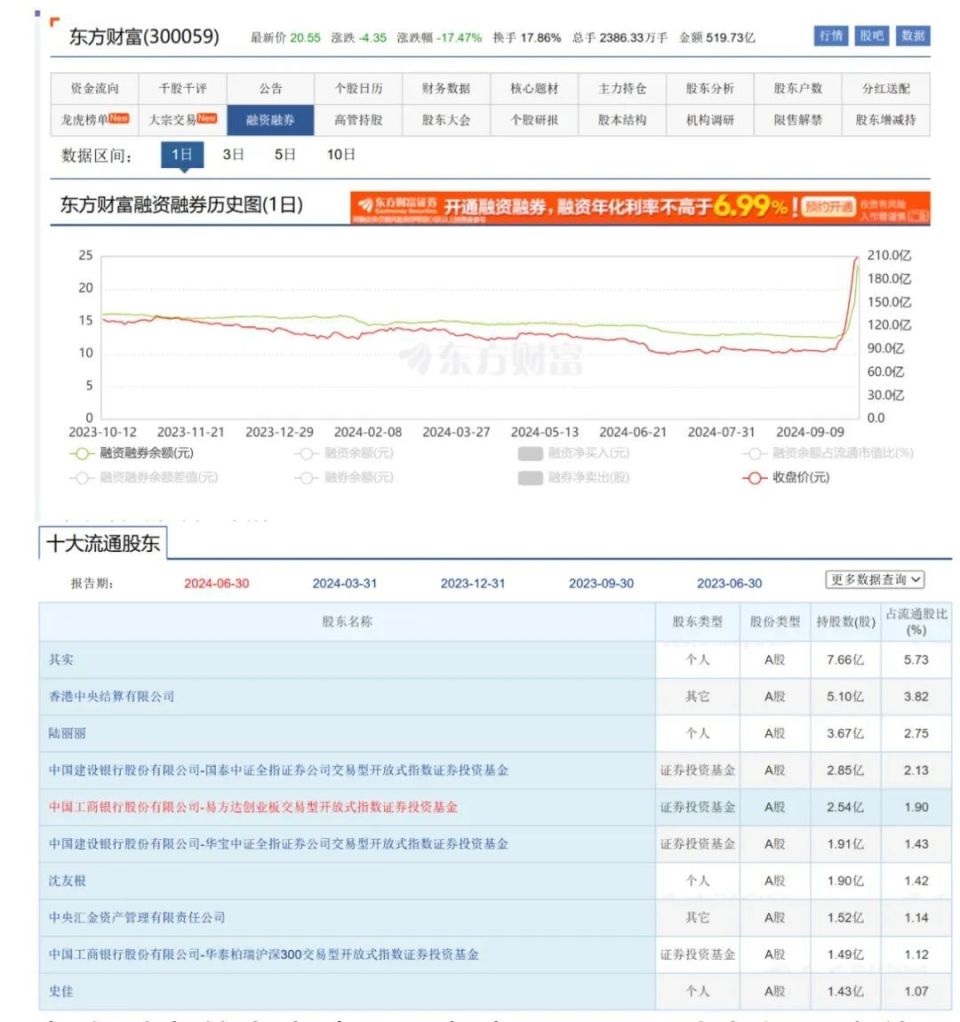Select the 1日 data range

(182, 155)
